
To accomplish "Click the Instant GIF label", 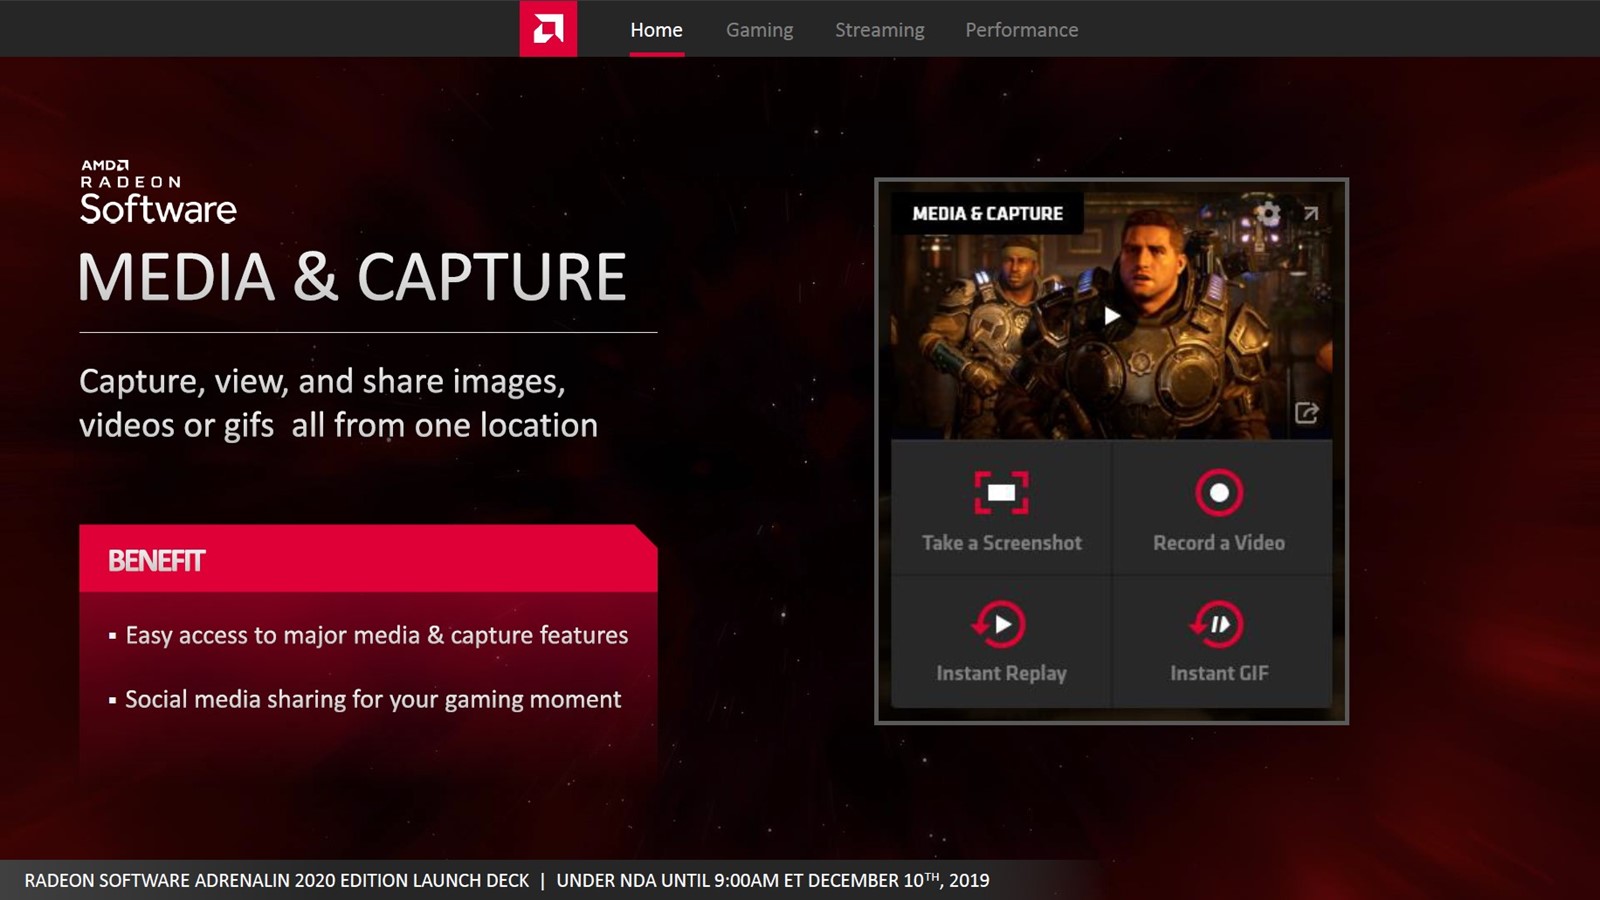I will click(1219, 674).
